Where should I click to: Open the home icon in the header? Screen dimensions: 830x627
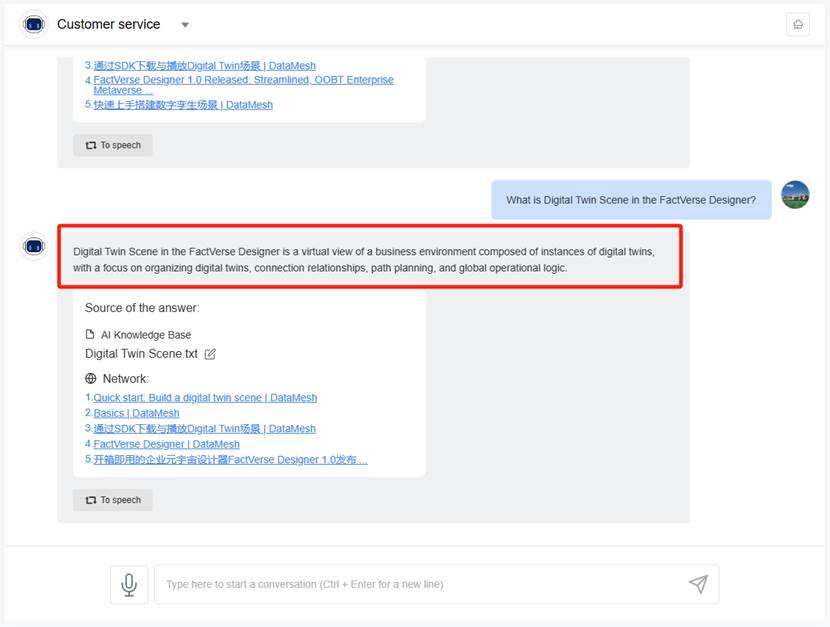pyautogui.click(x=797, y=24)
